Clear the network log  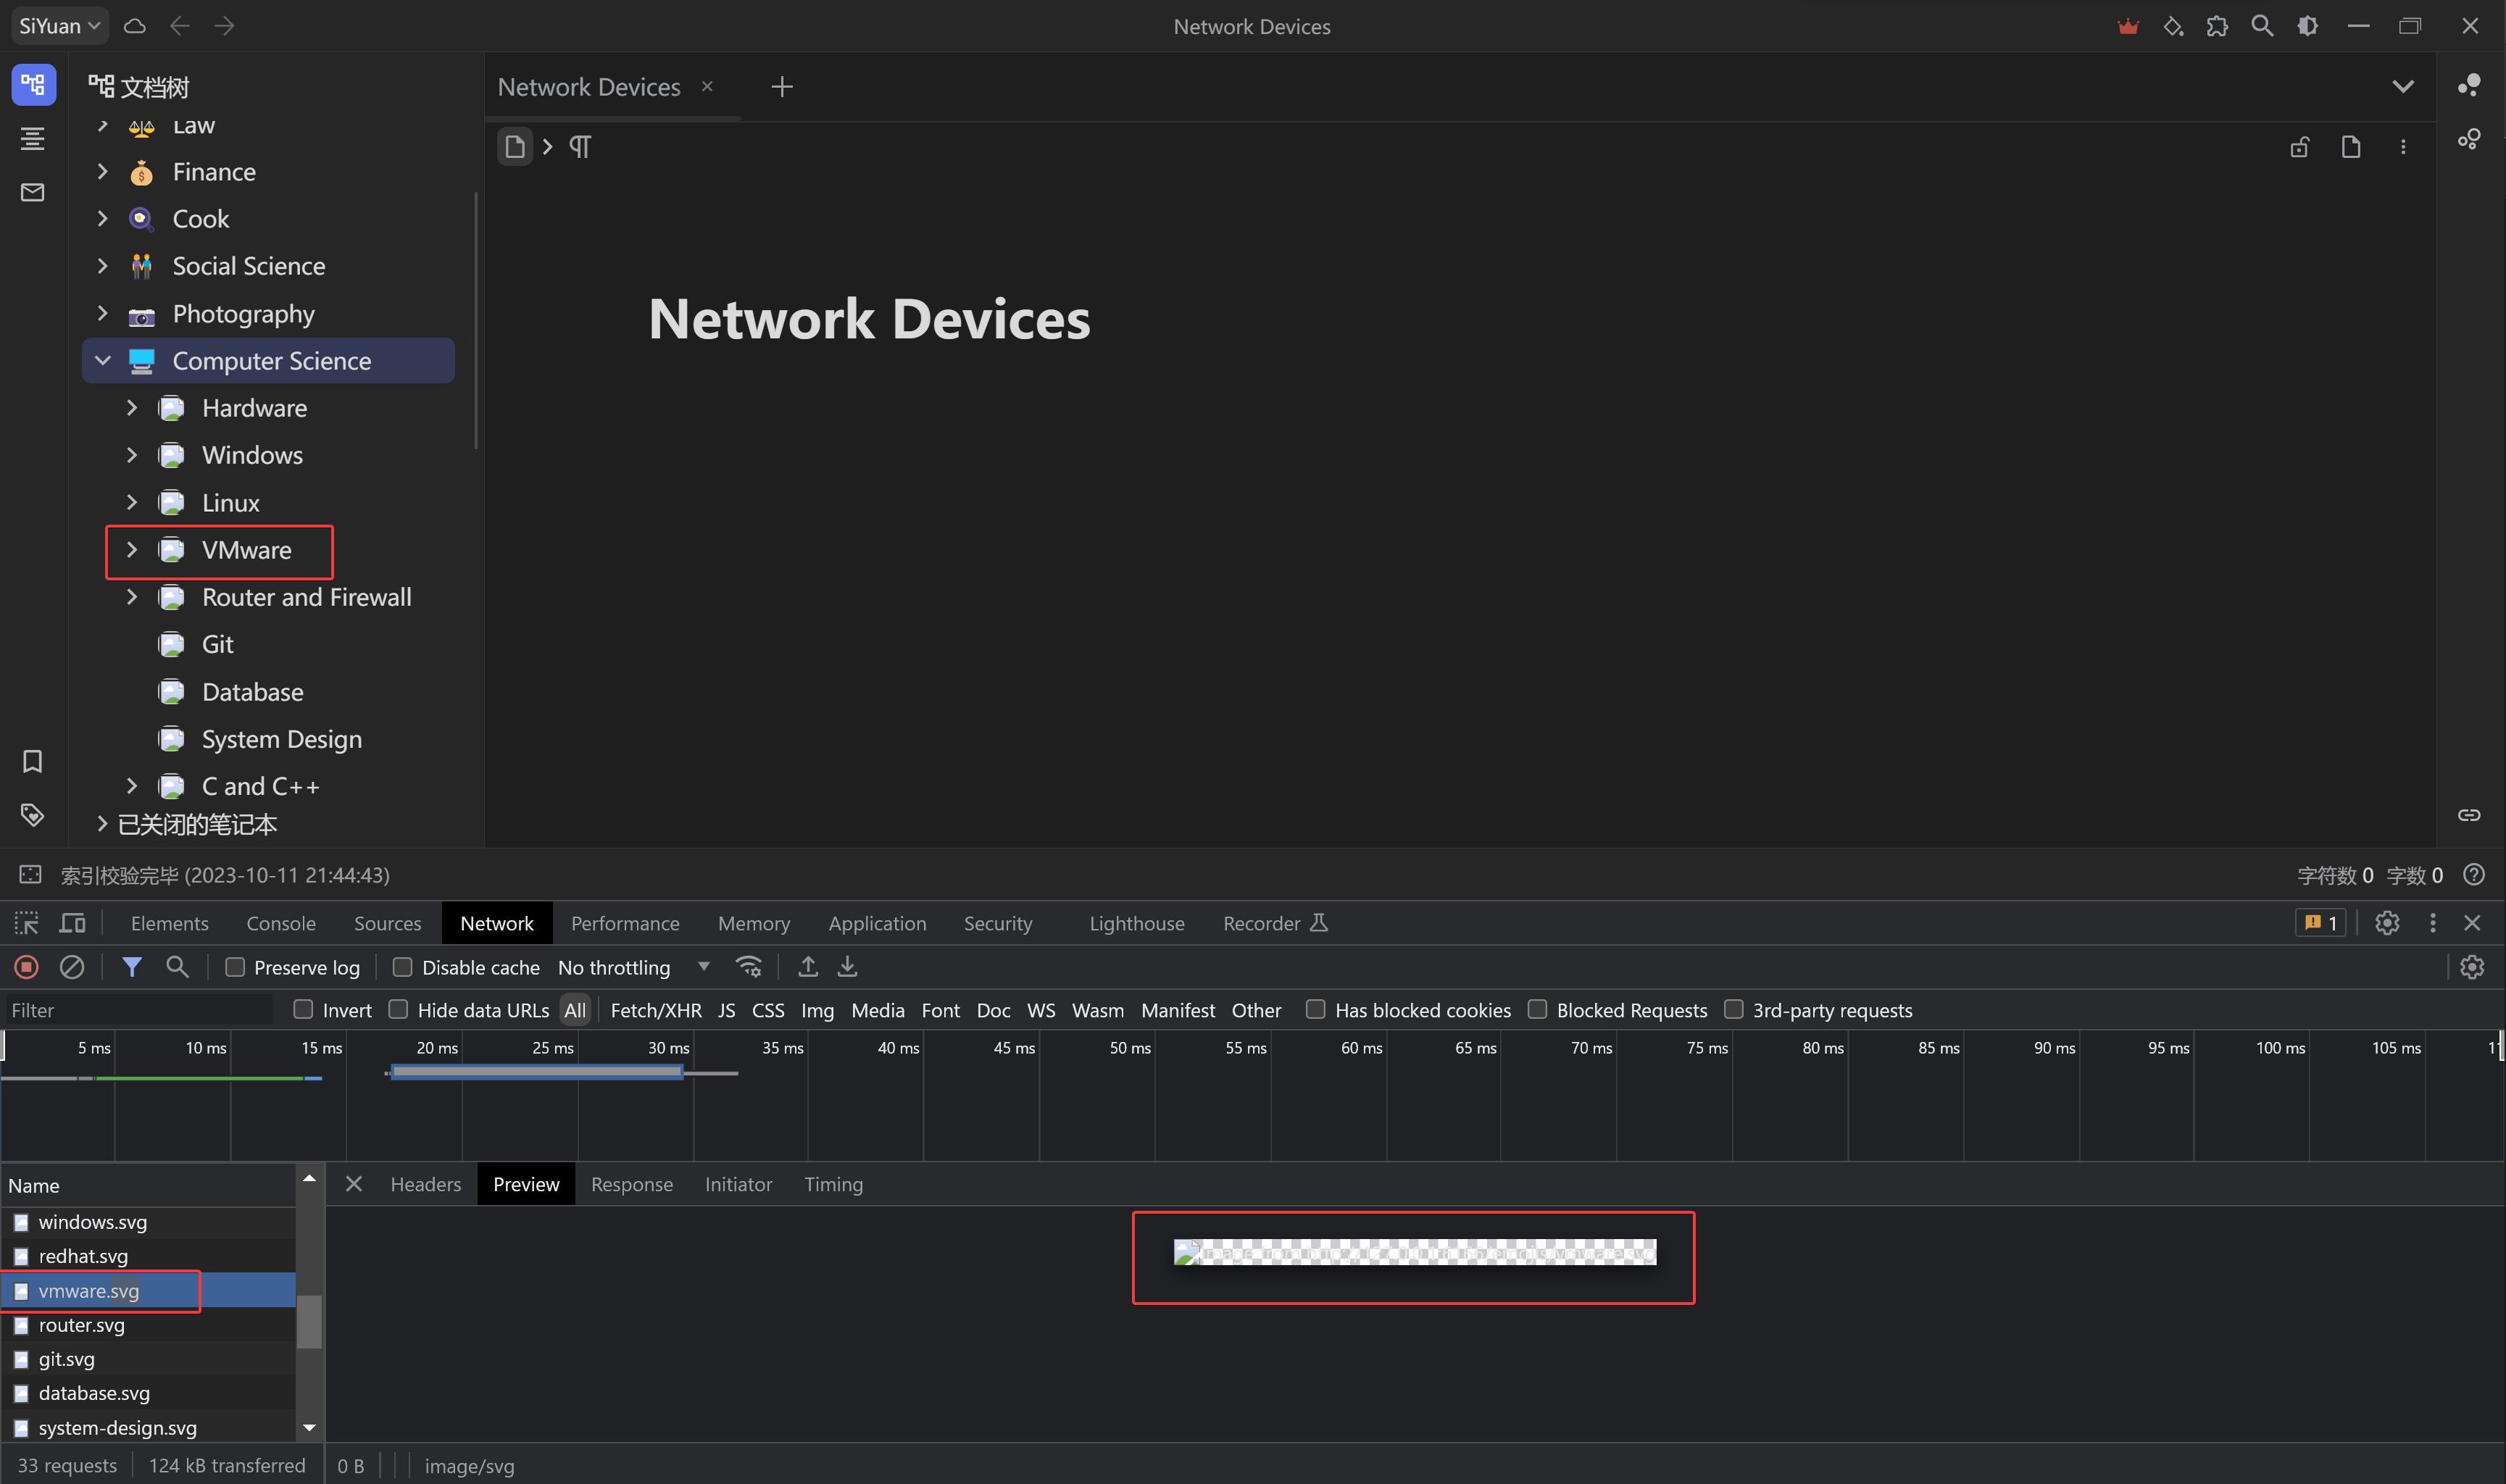pos(72,967)
